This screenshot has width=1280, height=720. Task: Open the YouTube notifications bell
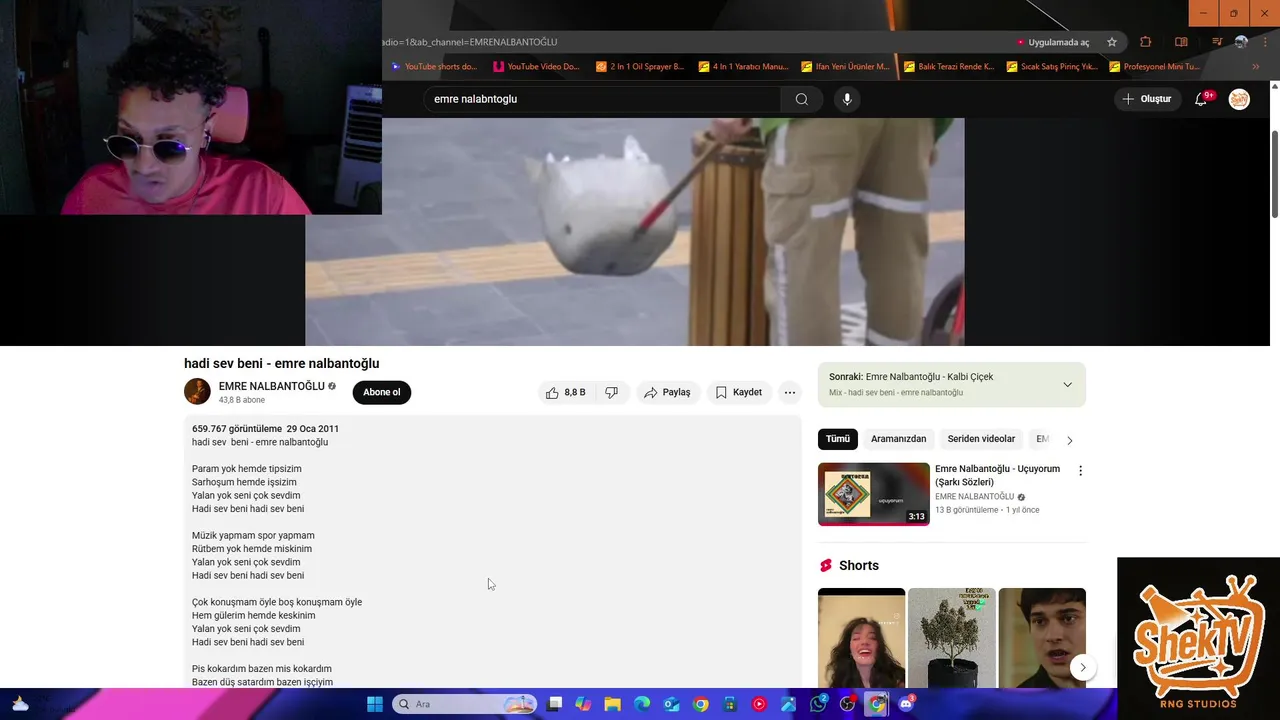[x=1202, y=99]
